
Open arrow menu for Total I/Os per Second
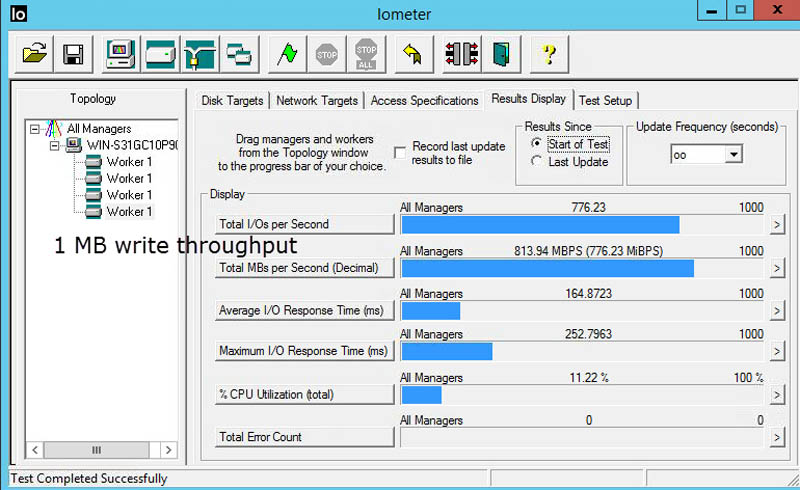coord(777,225)
